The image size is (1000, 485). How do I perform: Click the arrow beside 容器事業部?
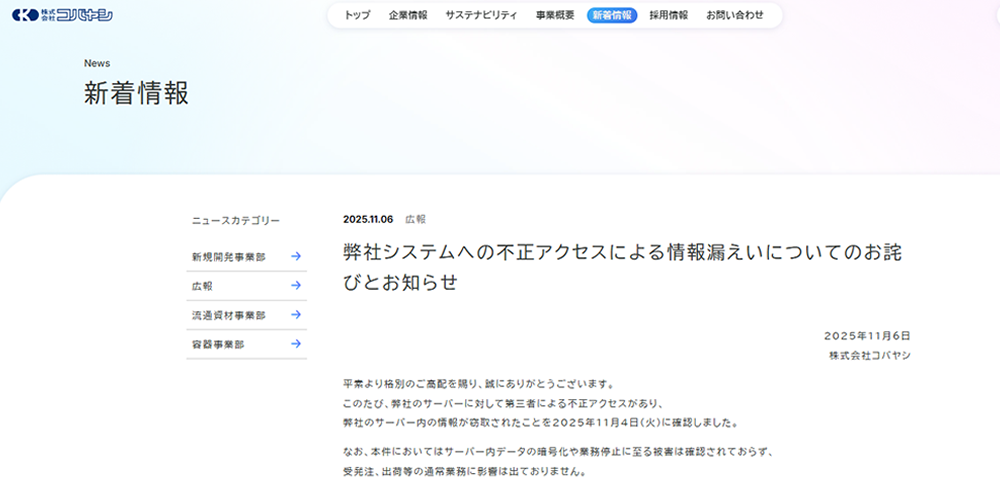coord(296,344)
